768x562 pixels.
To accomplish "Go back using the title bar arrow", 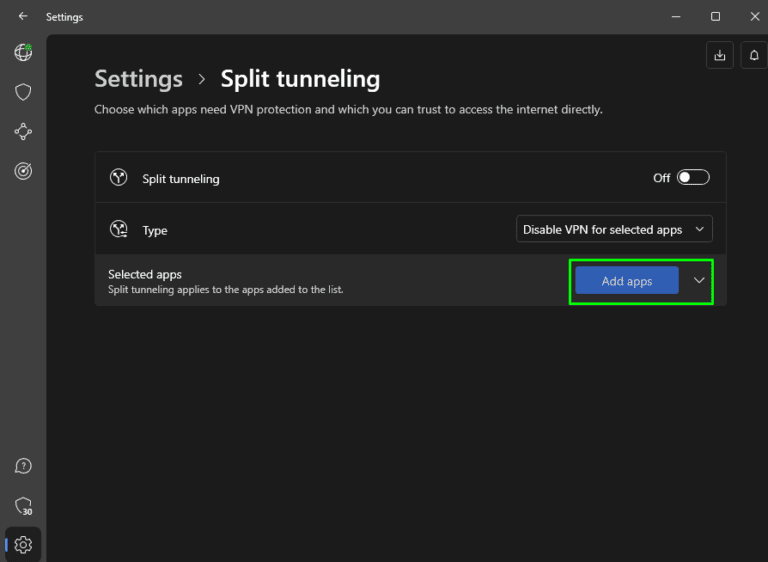I will (23, 17).
